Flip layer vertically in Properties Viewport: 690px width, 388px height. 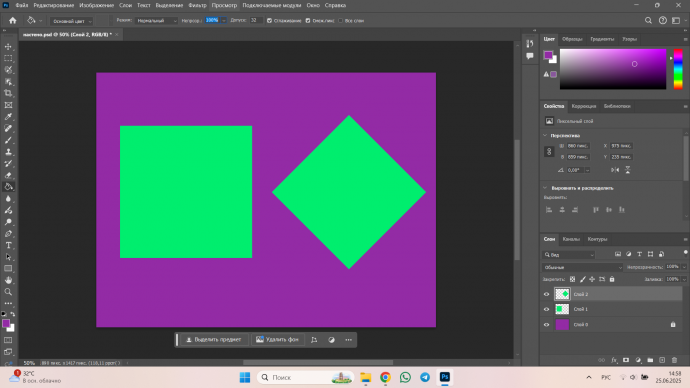[x=628, y=170]
